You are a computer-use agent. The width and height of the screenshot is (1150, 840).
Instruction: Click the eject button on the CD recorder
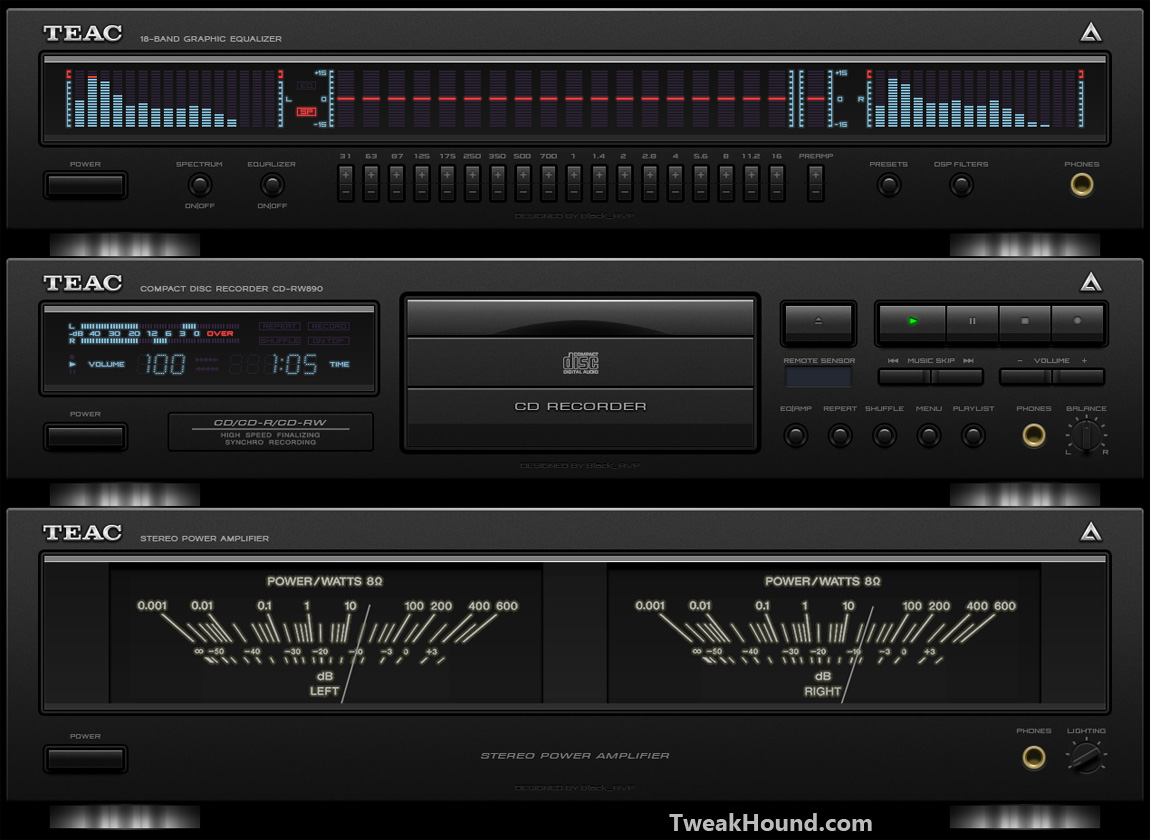tap(818, 321)
